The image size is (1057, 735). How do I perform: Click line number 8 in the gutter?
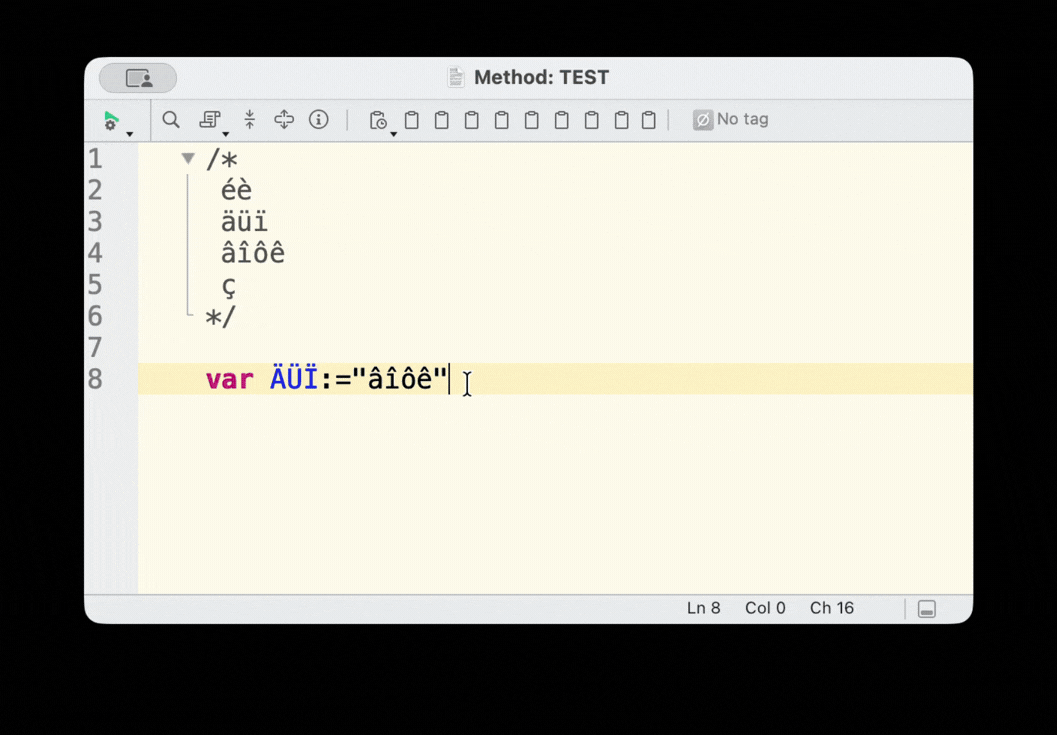96,379
